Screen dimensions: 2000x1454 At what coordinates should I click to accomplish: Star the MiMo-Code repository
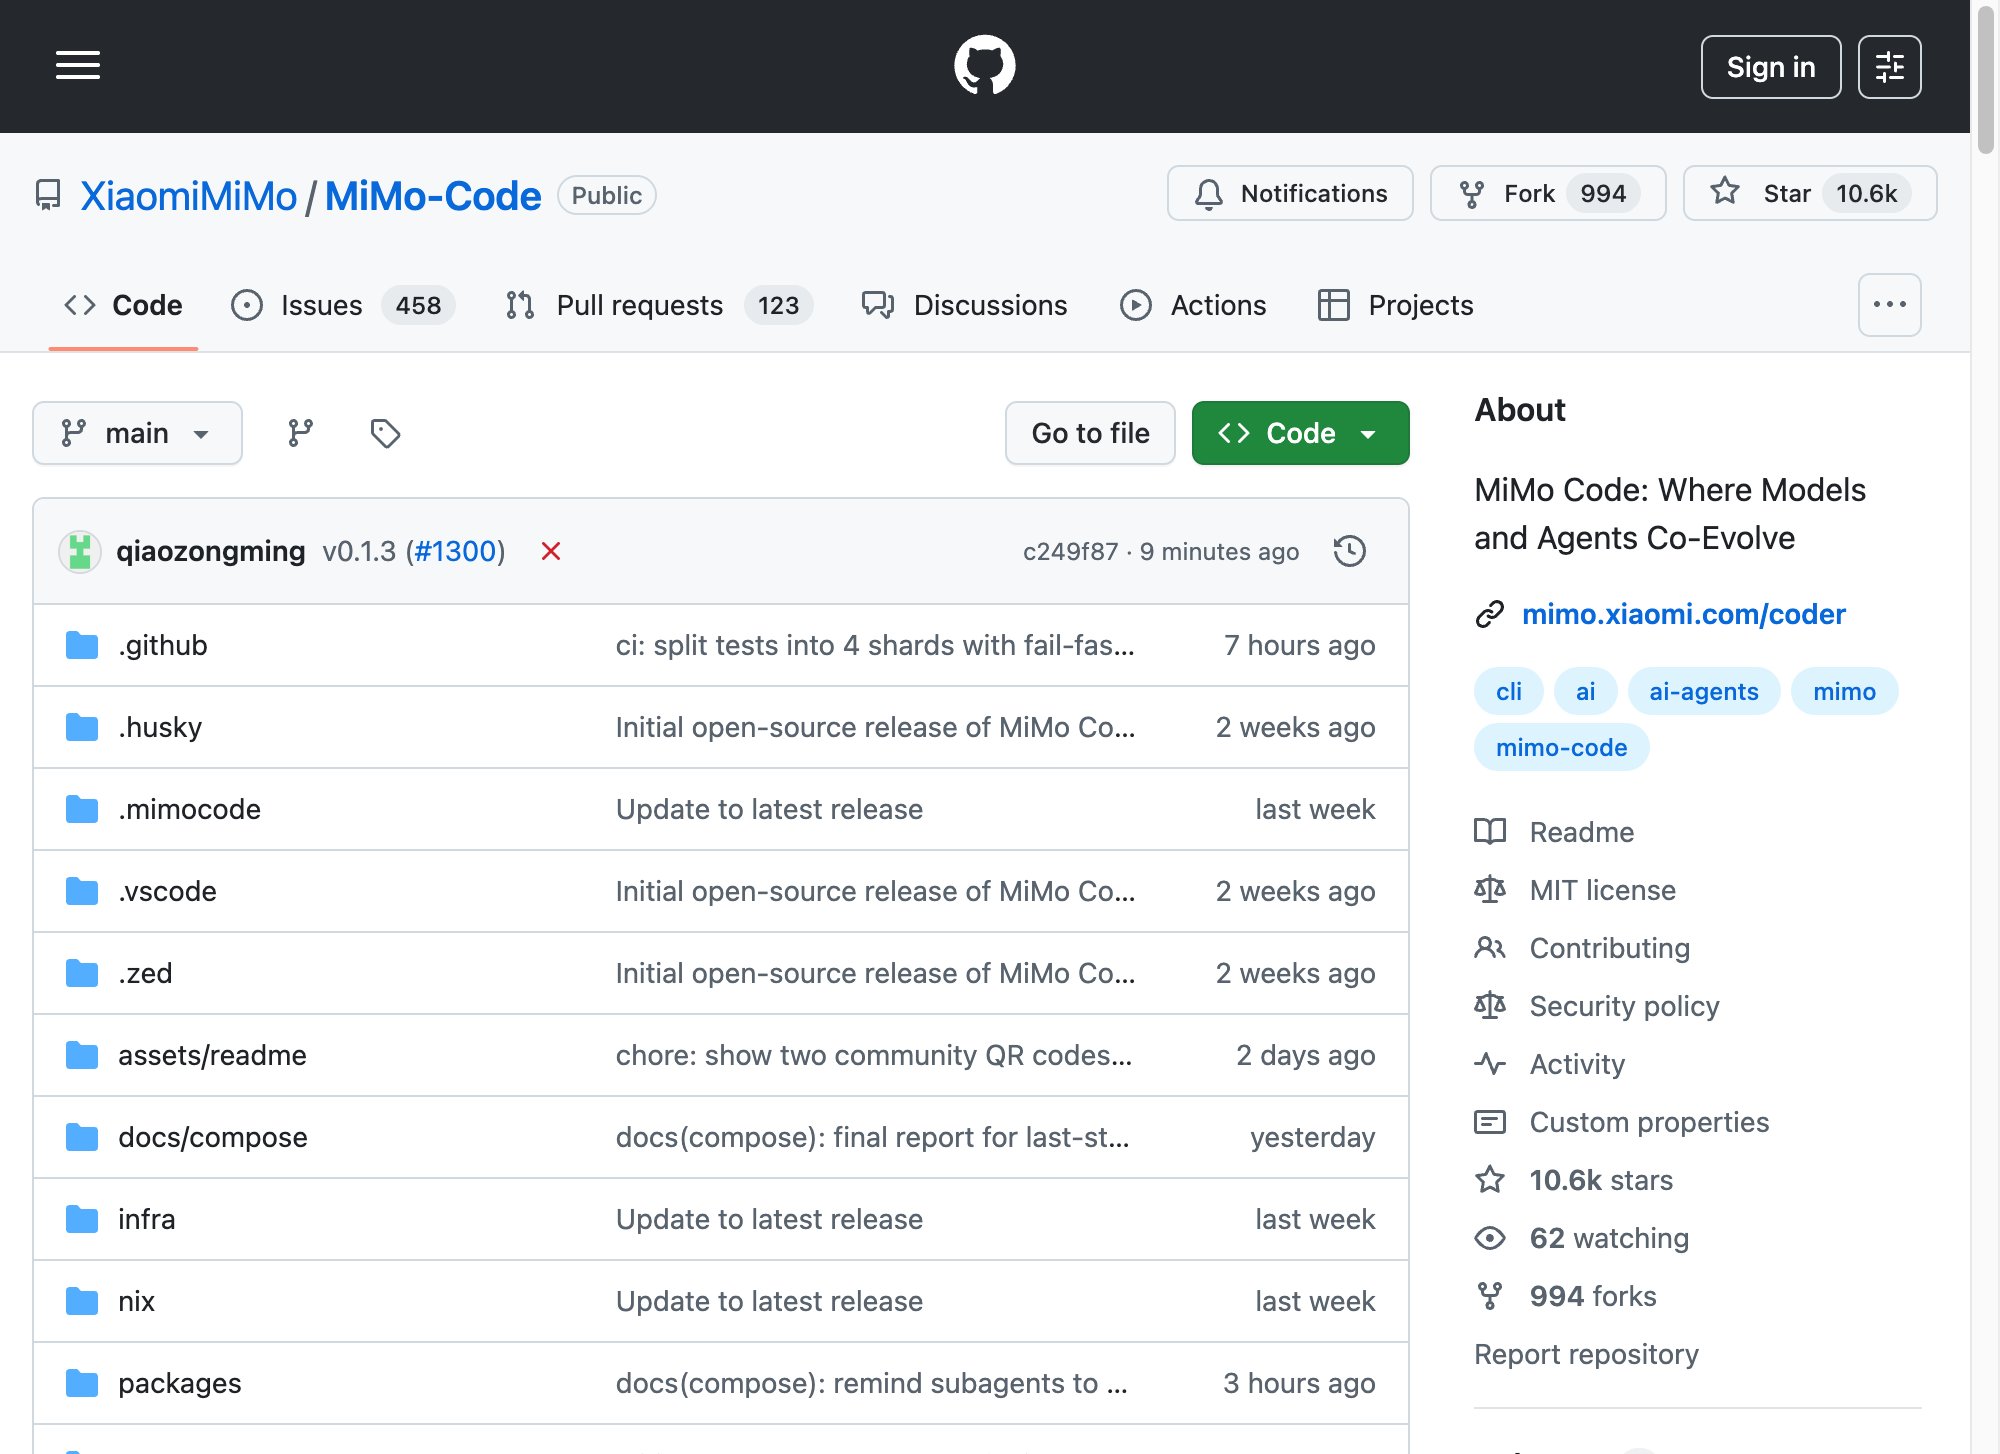tap(1810, 193)
